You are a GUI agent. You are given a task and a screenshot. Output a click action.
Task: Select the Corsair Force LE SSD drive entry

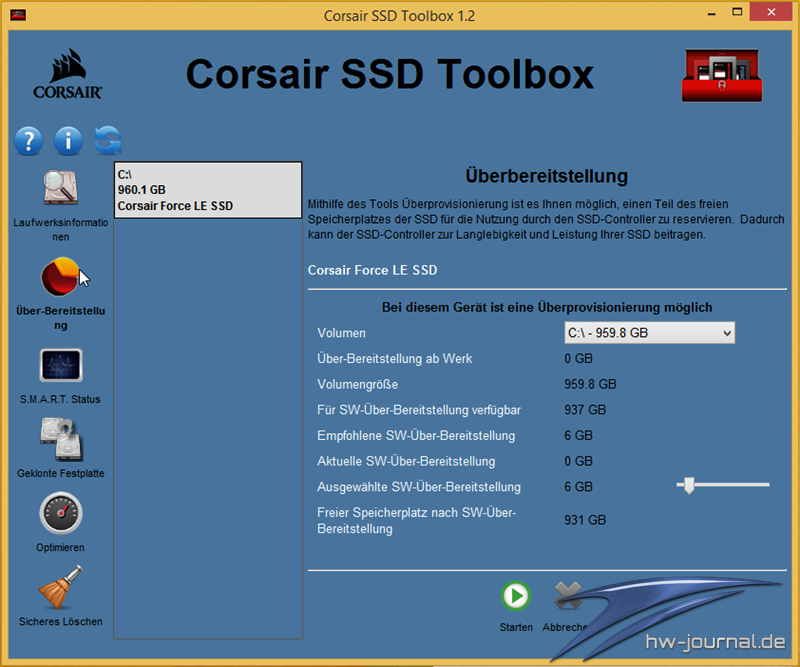(x=208, y=190)
